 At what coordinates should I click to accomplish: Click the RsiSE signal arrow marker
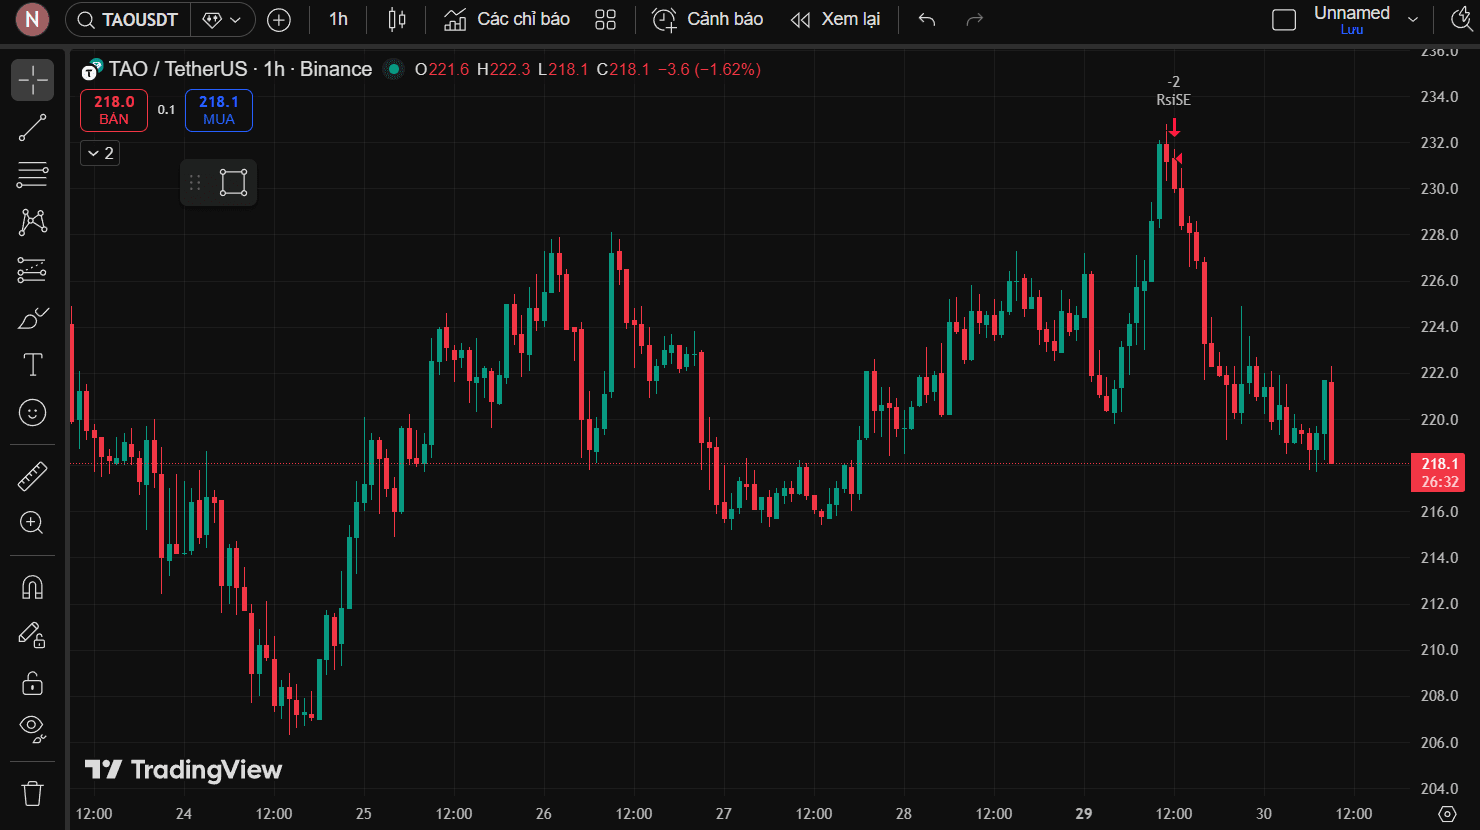[x=1174, y=127]
